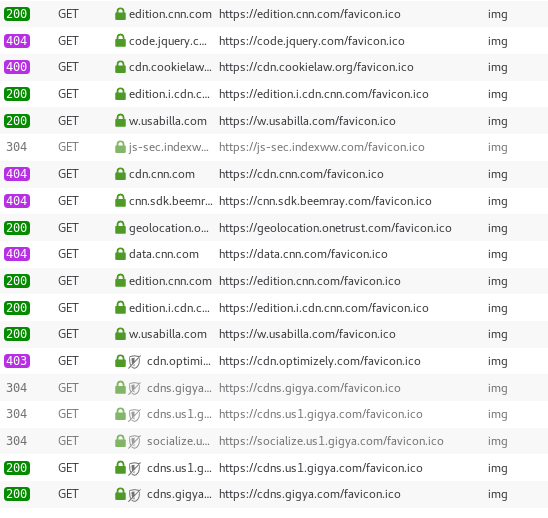Click the lock icon in cdn.optimizely row
This screenshot has width=548, height=518.
(120, 361)
